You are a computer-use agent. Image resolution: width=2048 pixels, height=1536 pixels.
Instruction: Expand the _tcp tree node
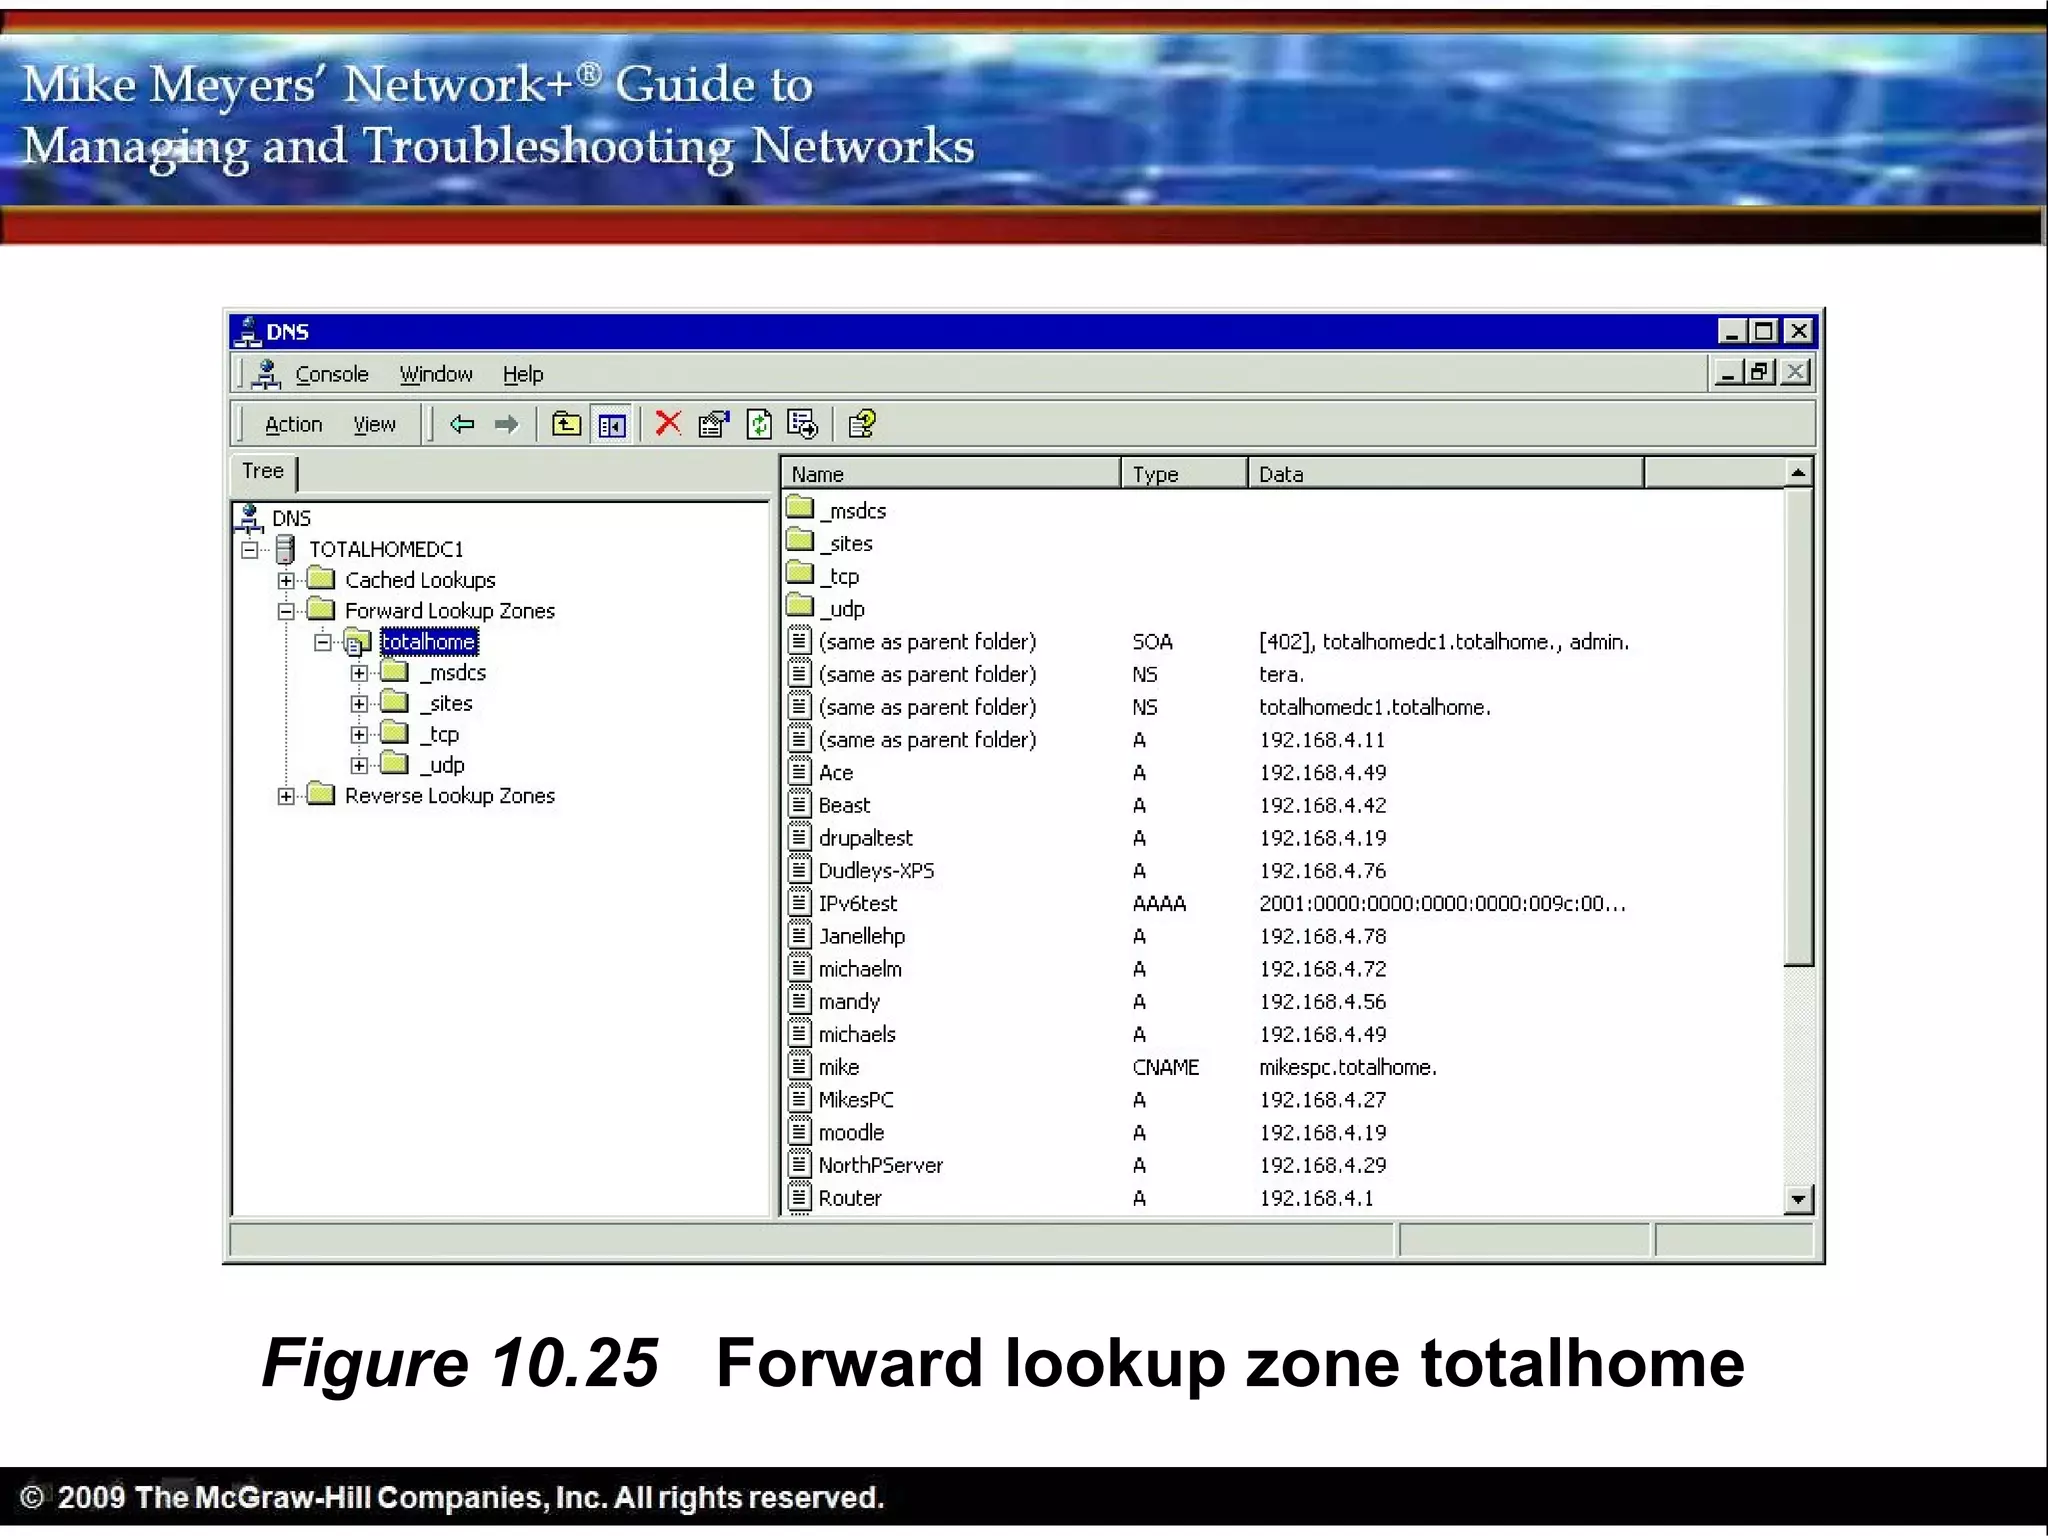pos(359,735)
